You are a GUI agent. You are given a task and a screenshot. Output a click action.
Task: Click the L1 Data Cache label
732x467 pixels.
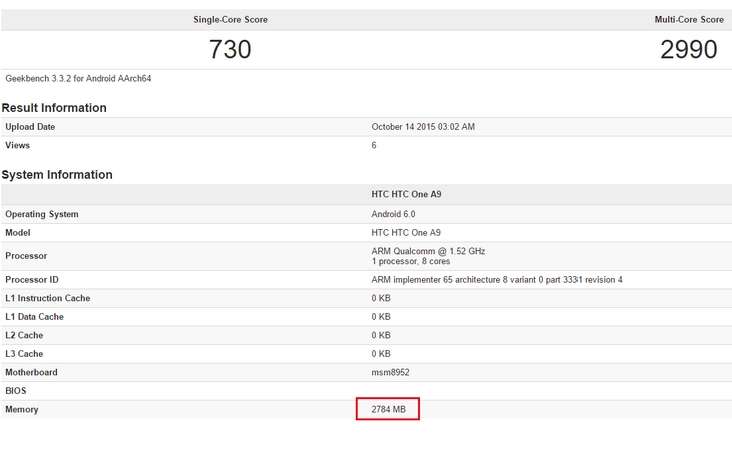pos(35,317)
